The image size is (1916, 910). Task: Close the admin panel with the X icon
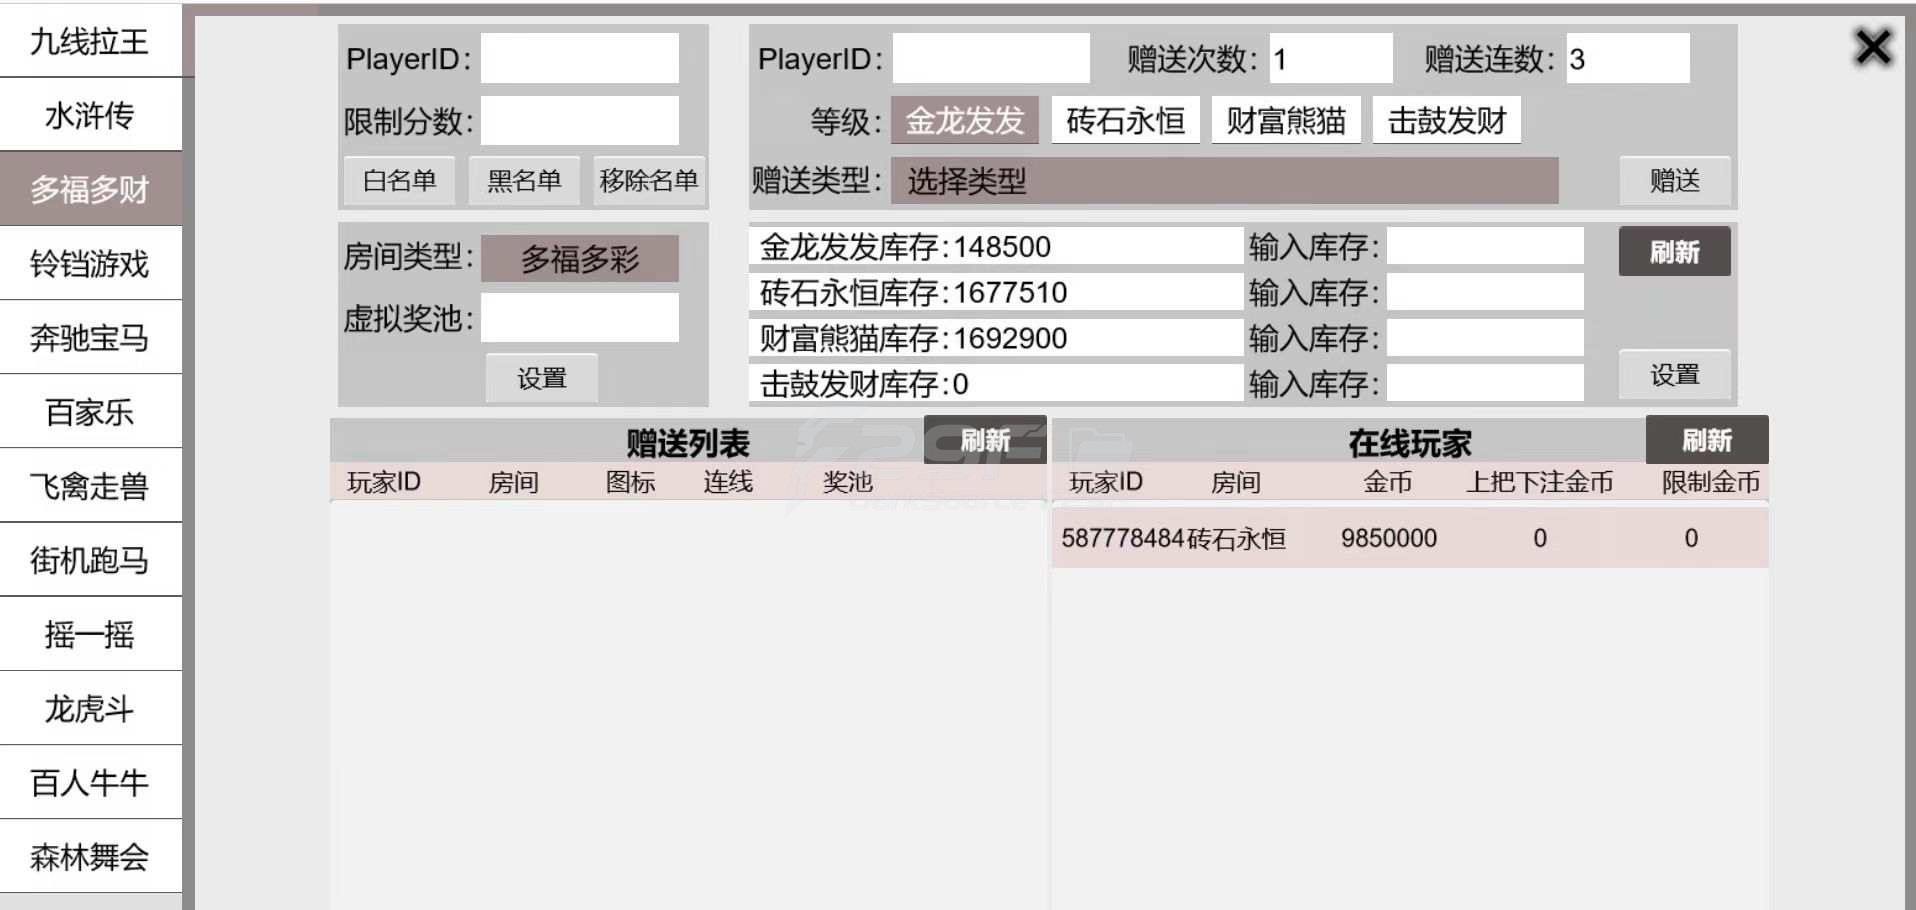pyautogui.click(x=1873, y=47)
